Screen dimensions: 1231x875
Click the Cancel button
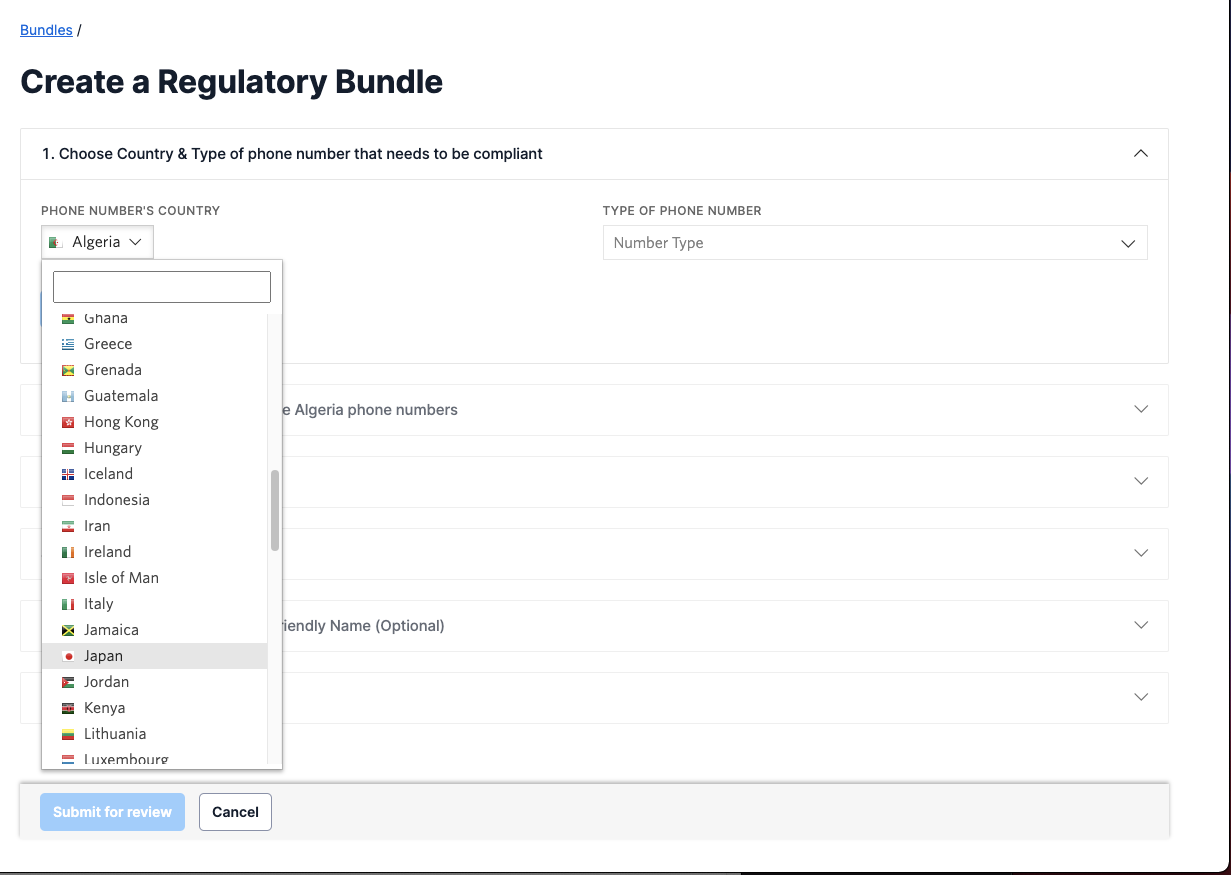point(235,812)
